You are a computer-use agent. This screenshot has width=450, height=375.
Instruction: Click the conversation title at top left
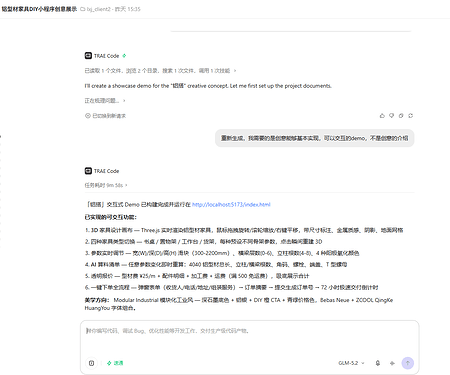point(39,9)
